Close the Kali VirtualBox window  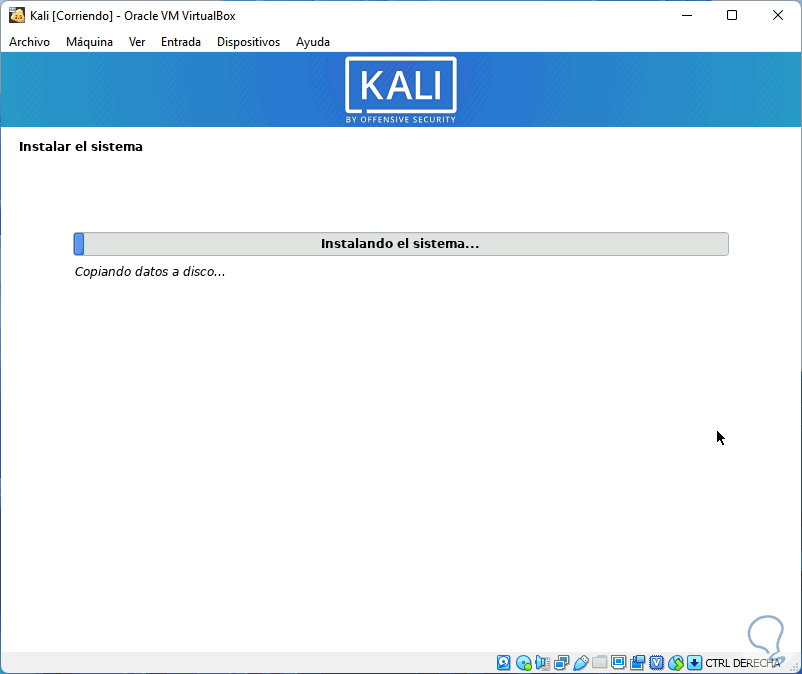tap(777, 15)
